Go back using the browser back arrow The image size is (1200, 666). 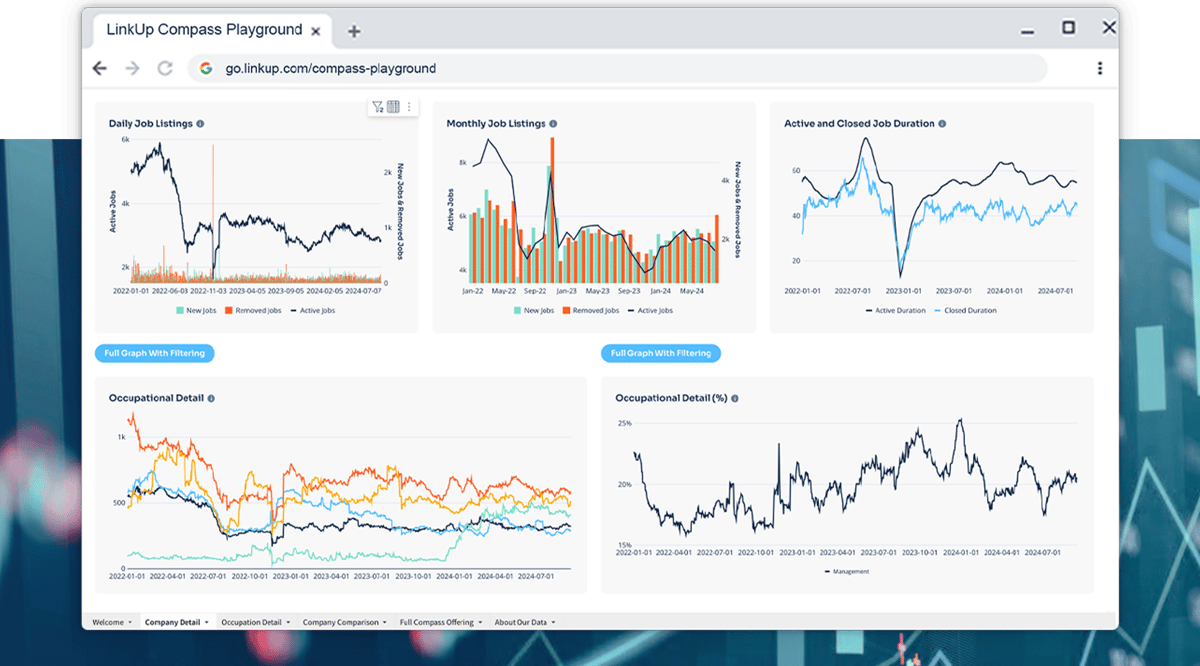pyautogui.click(x=99, y=68)
